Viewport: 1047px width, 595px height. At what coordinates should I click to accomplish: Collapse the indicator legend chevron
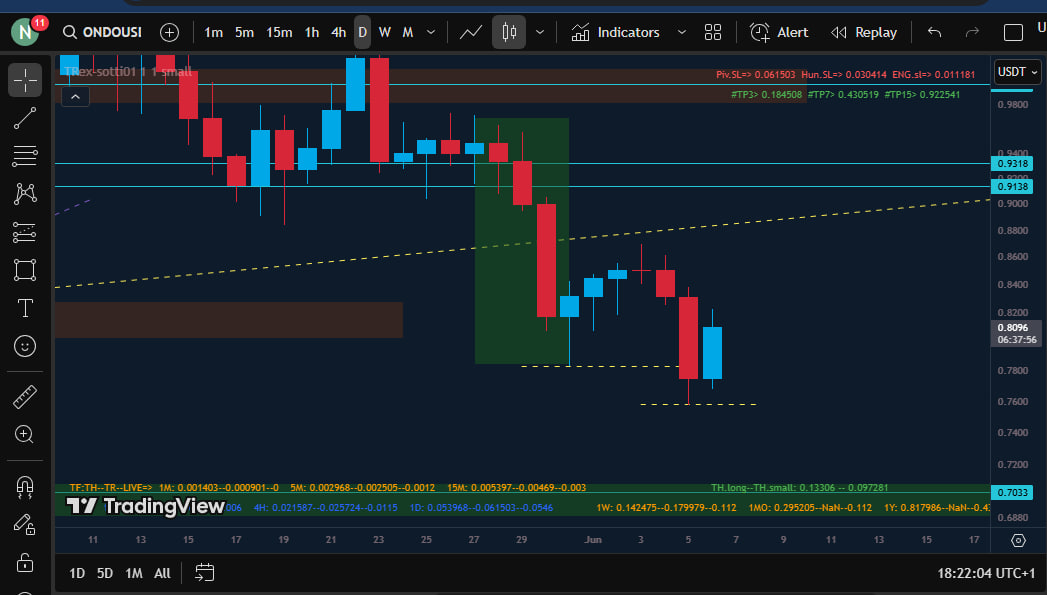(x=75, y=96)
